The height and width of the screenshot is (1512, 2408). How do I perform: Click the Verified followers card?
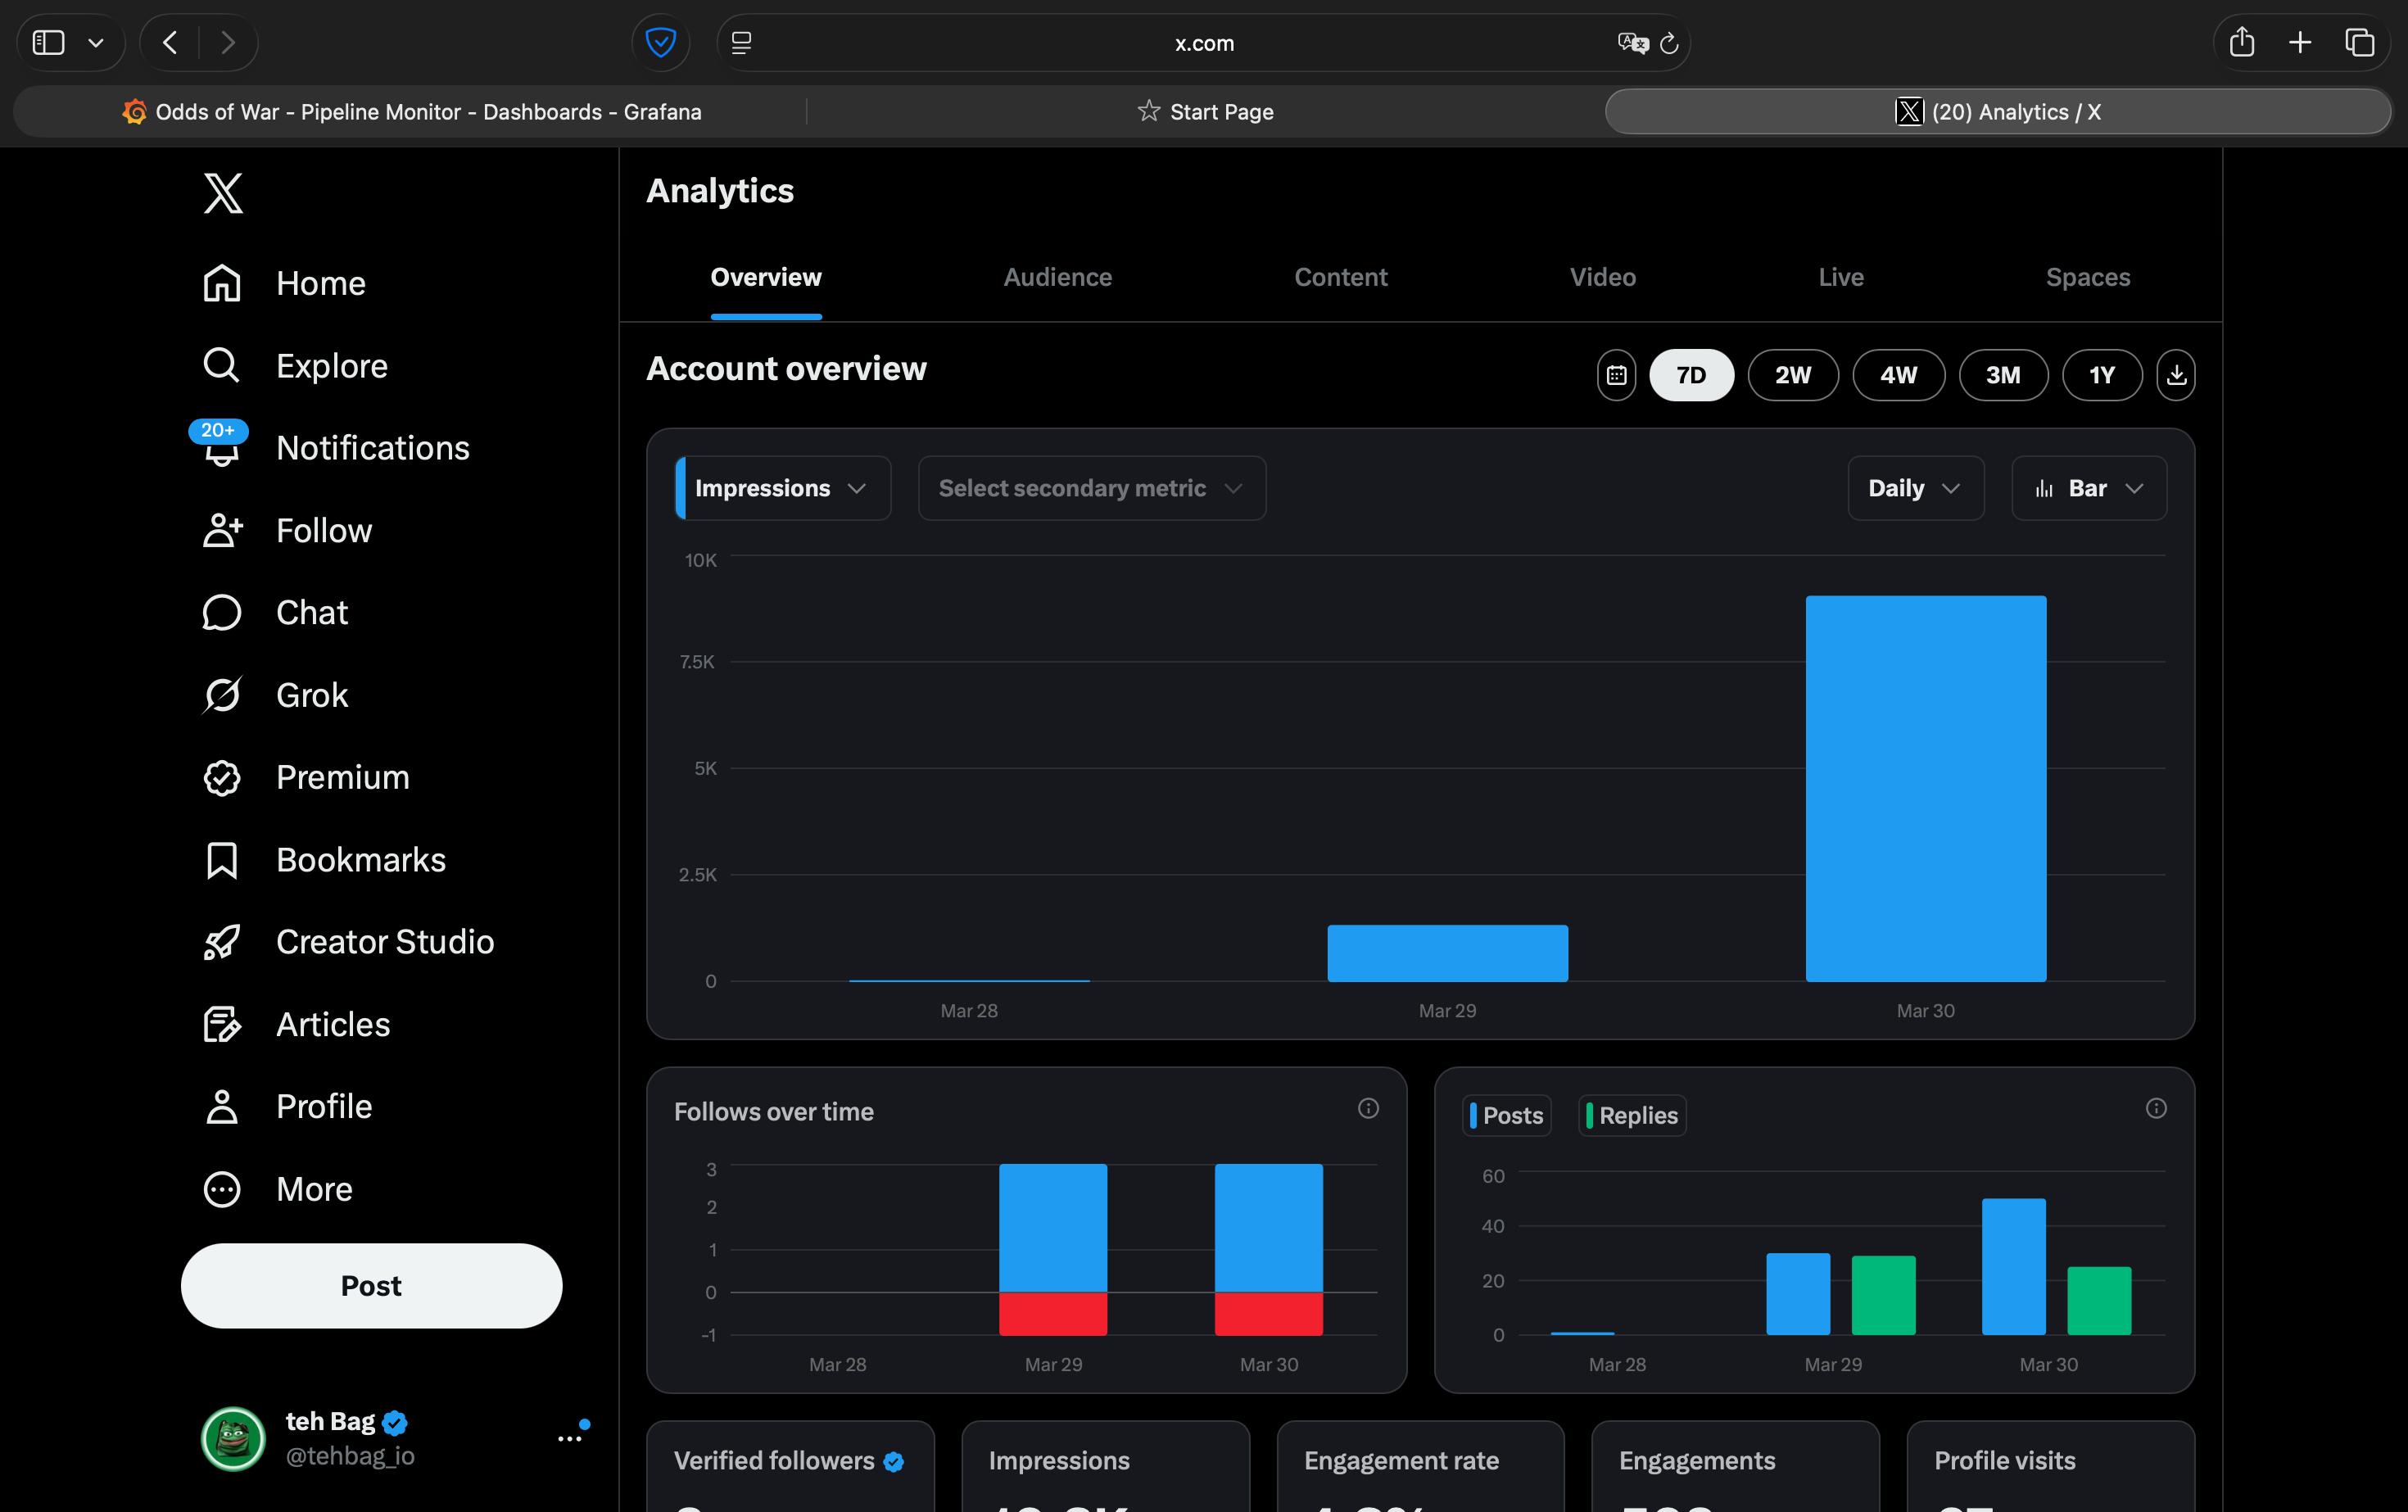coord(790,1466)
